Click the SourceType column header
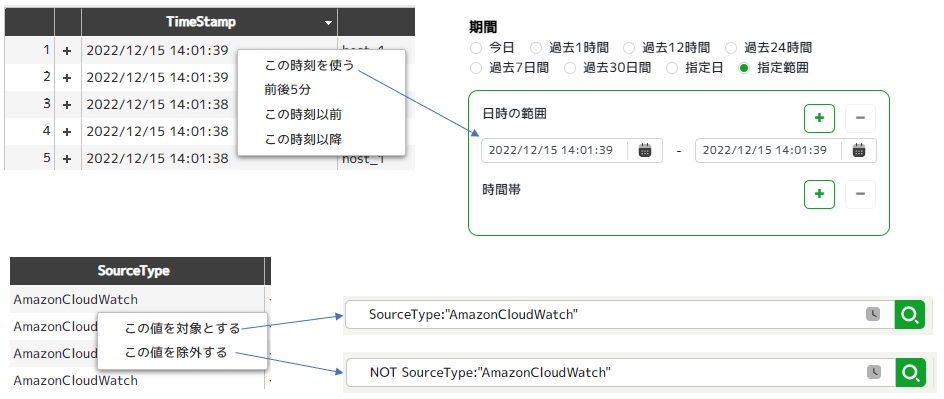This screenshot has height=399, width=944. [x=134, y=271]
